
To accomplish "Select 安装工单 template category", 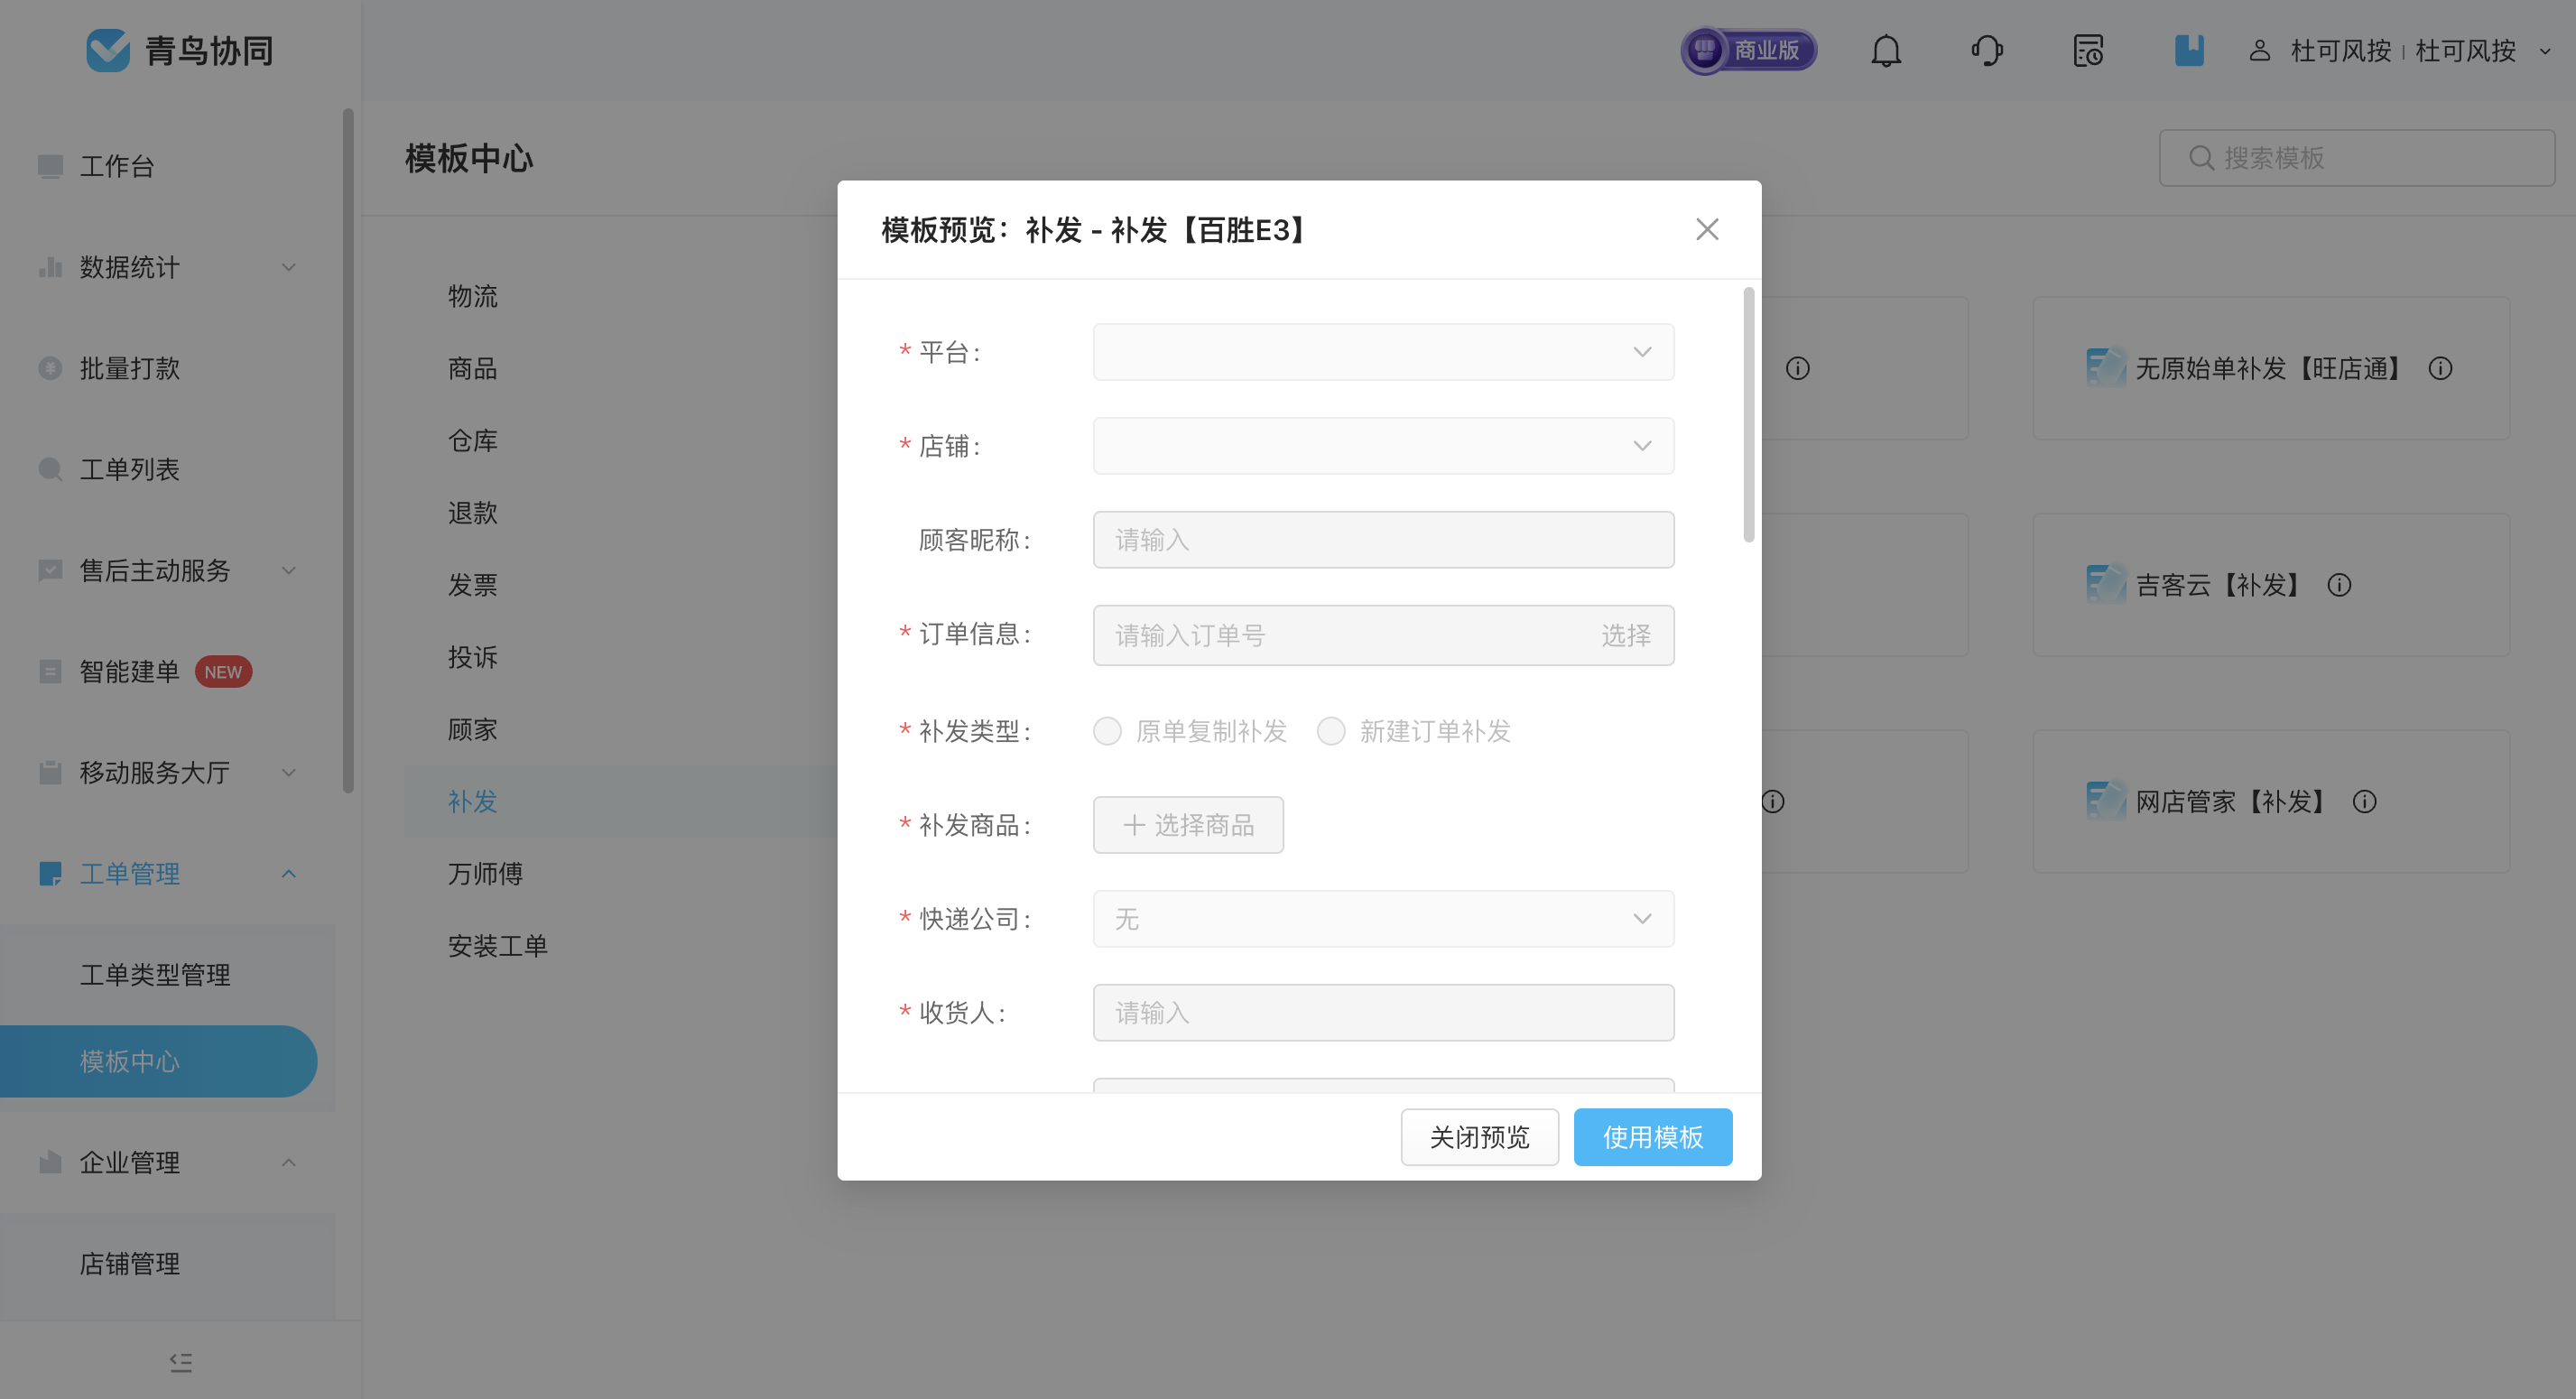I will point(498,946).
